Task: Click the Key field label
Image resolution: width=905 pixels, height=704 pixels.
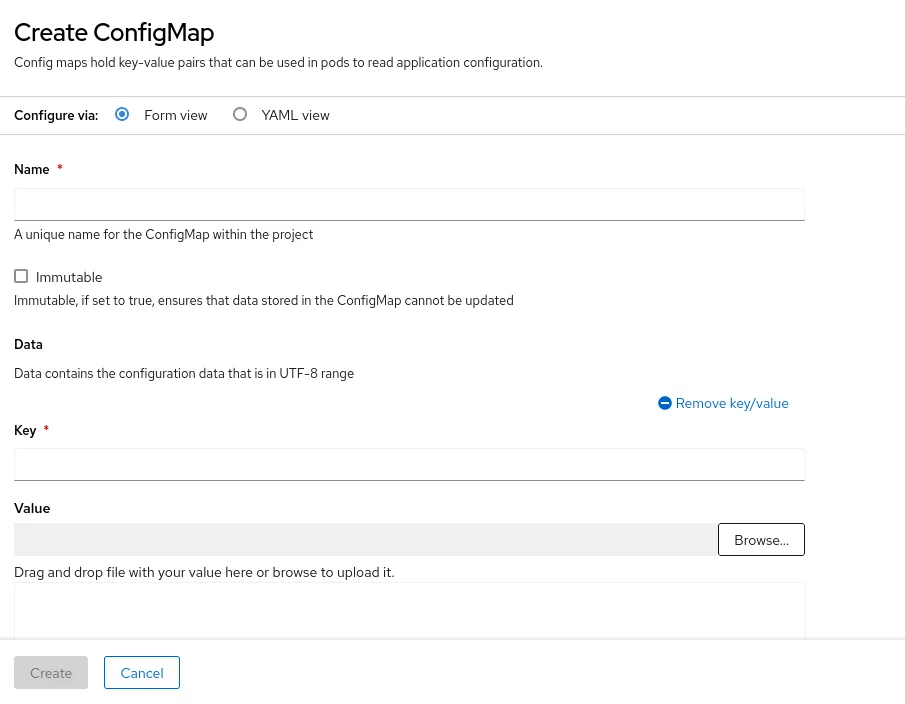Action: [25, 430]
